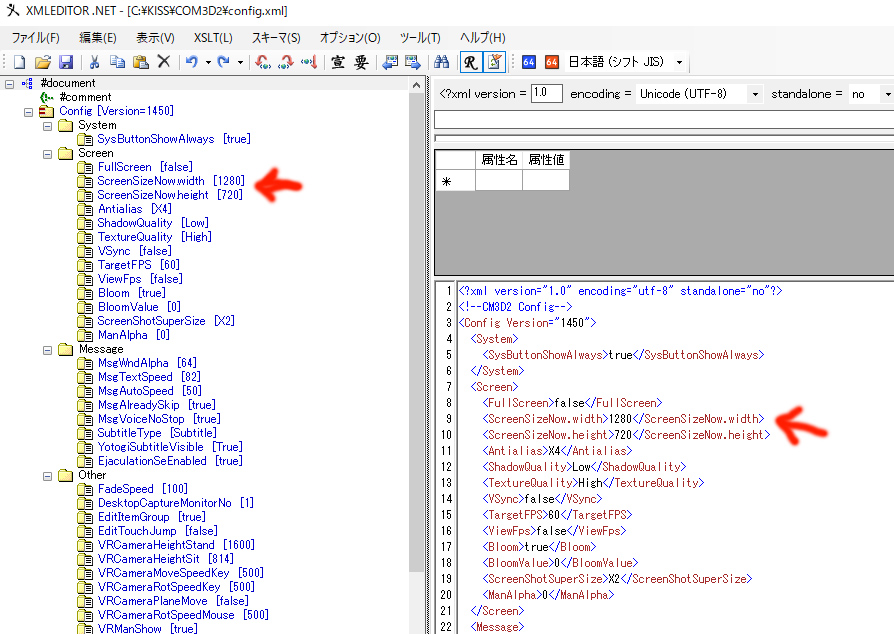
Task: Select the VRCameraHeightStand [1600] node
Action: pyautogui.click(x=176, y=545)
